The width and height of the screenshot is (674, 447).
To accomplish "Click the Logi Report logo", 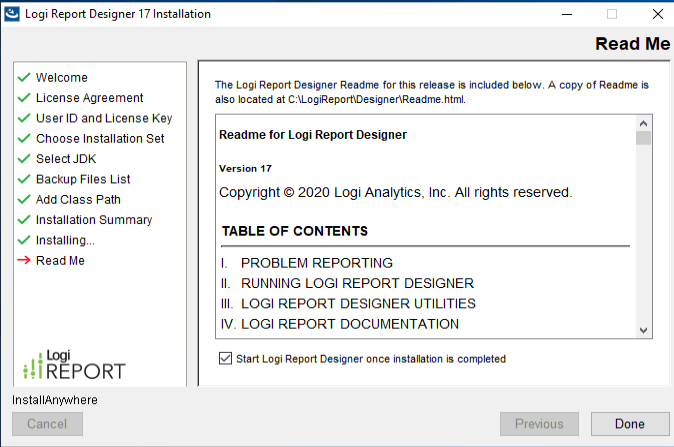I will (x=74, y=364).
